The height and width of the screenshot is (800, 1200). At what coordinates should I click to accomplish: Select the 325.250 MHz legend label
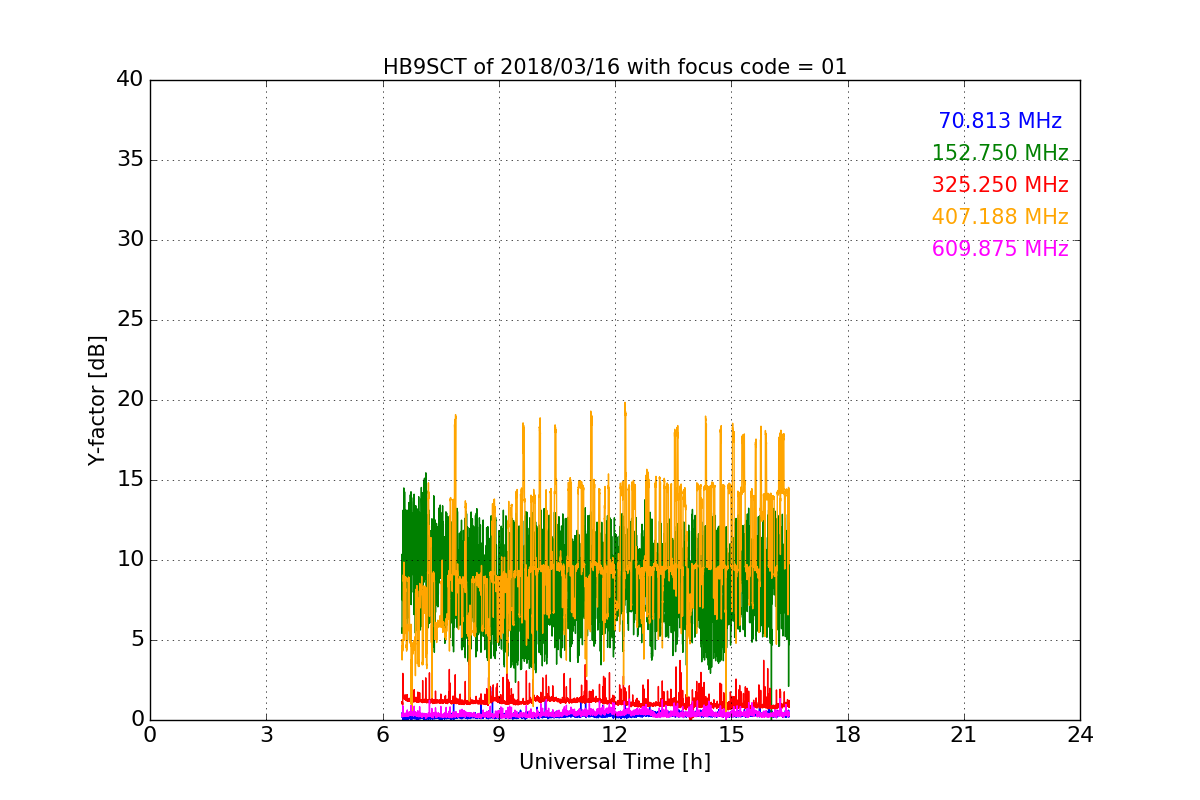pos(1000,185)
